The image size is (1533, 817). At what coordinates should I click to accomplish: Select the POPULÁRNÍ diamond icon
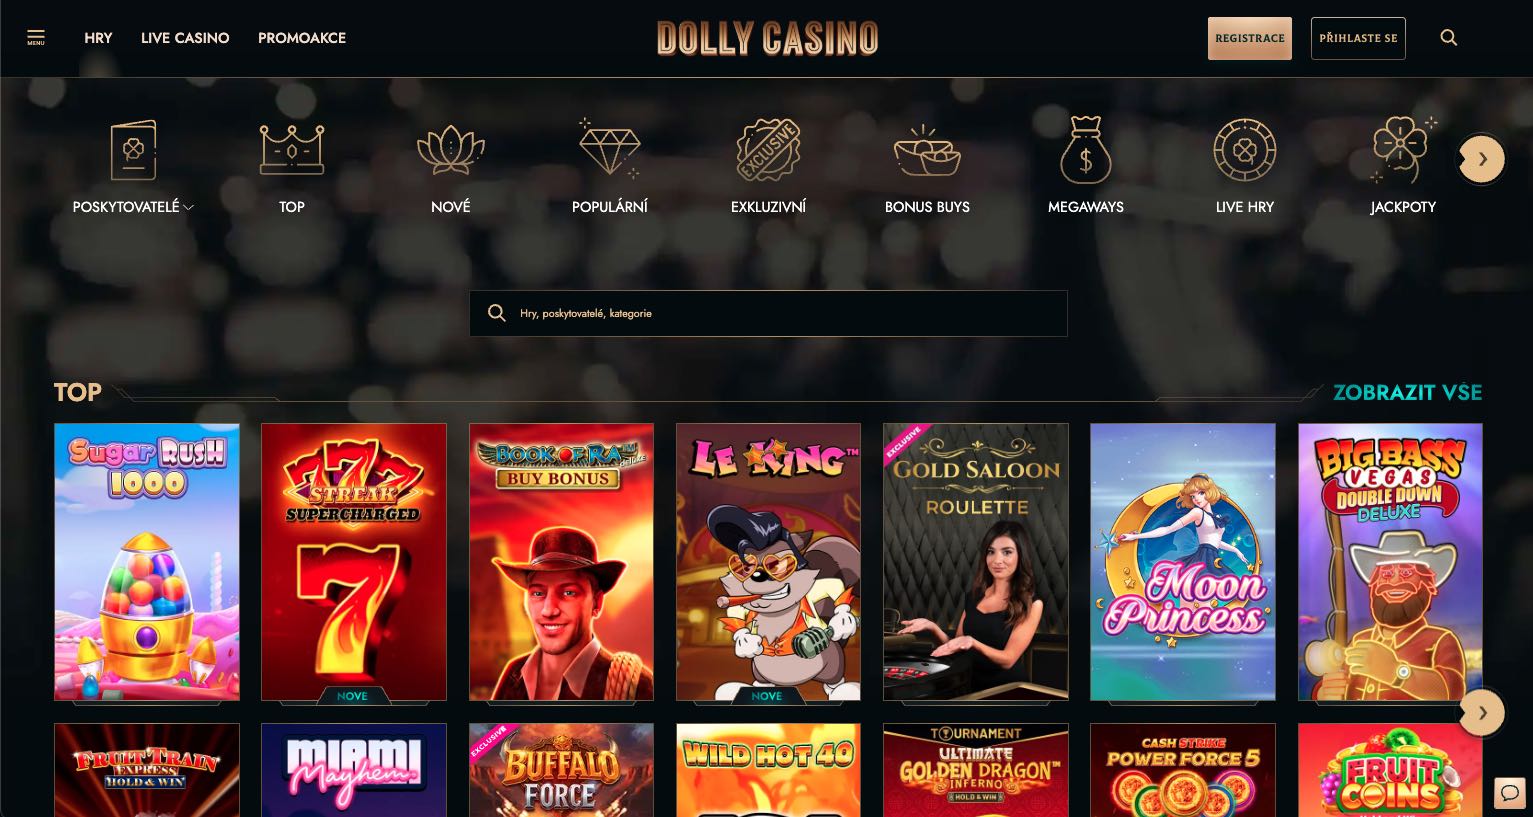[609, 150]
